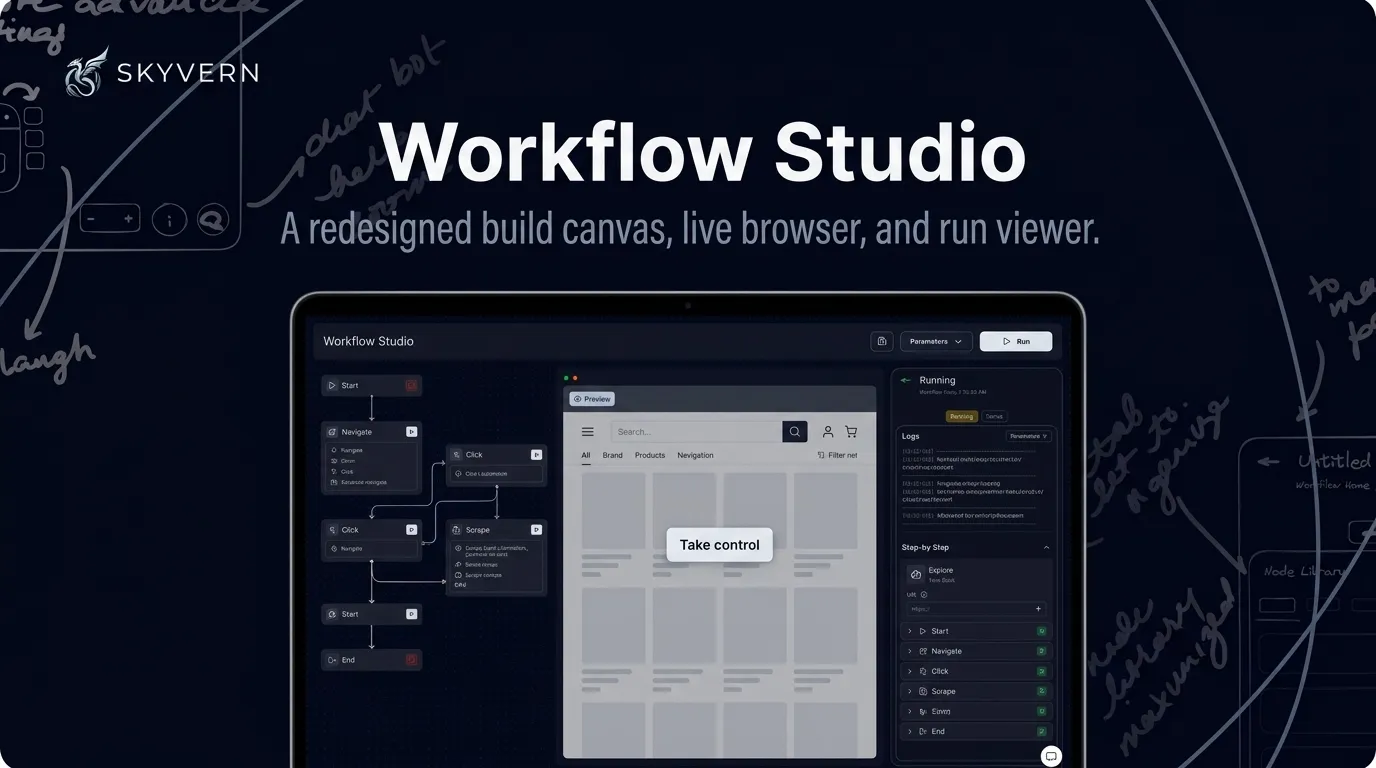This screenshot has height=768, width=1376.
Task: Click green status badge on Click step row
Action: [x=1041, y=671]
